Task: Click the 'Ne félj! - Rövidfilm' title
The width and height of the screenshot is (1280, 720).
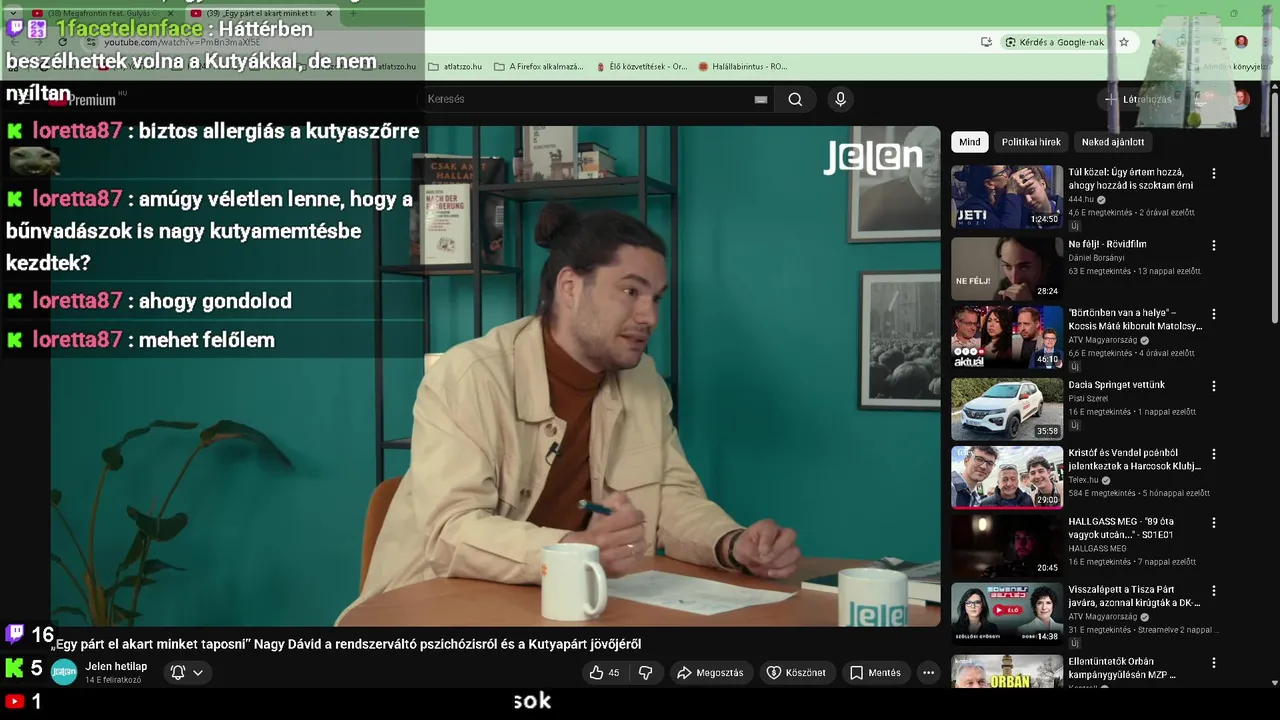Action: point(1107,244)
